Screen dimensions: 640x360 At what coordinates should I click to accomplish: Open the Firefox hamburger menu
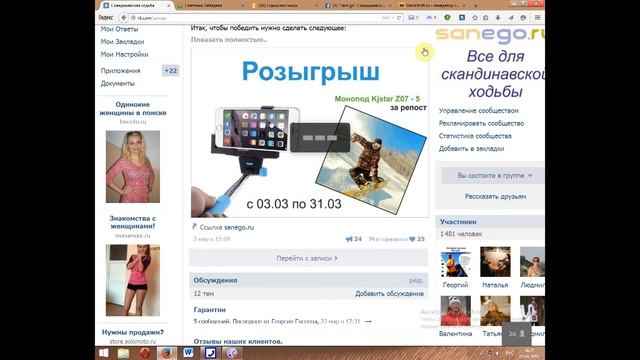click(538, 18)
